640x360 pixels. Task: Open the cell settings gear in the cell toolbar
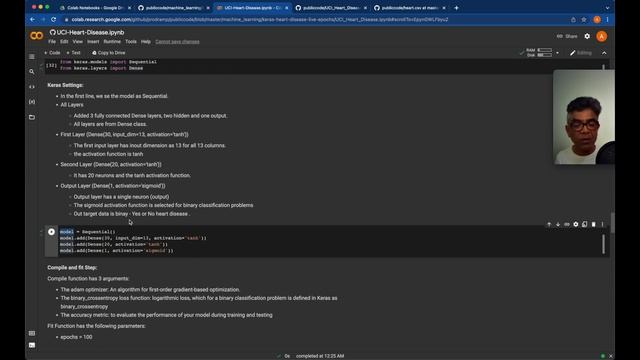click(x=576, y=224)
